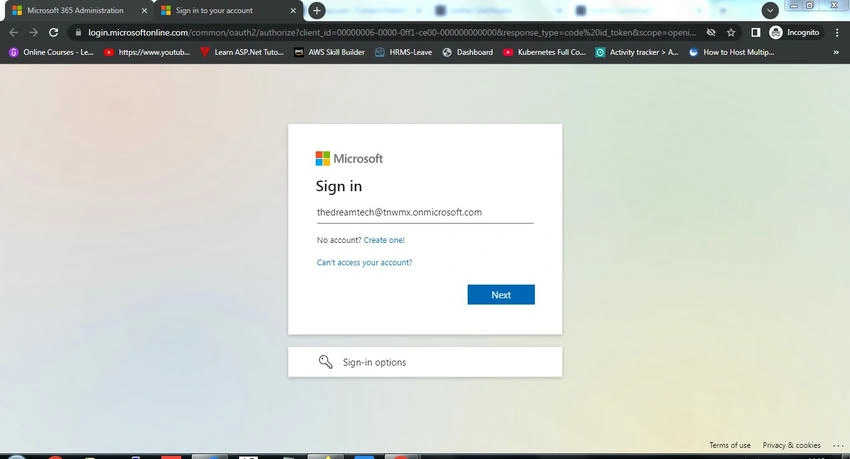
Task: Click the email input field
Action: [425, 212]
